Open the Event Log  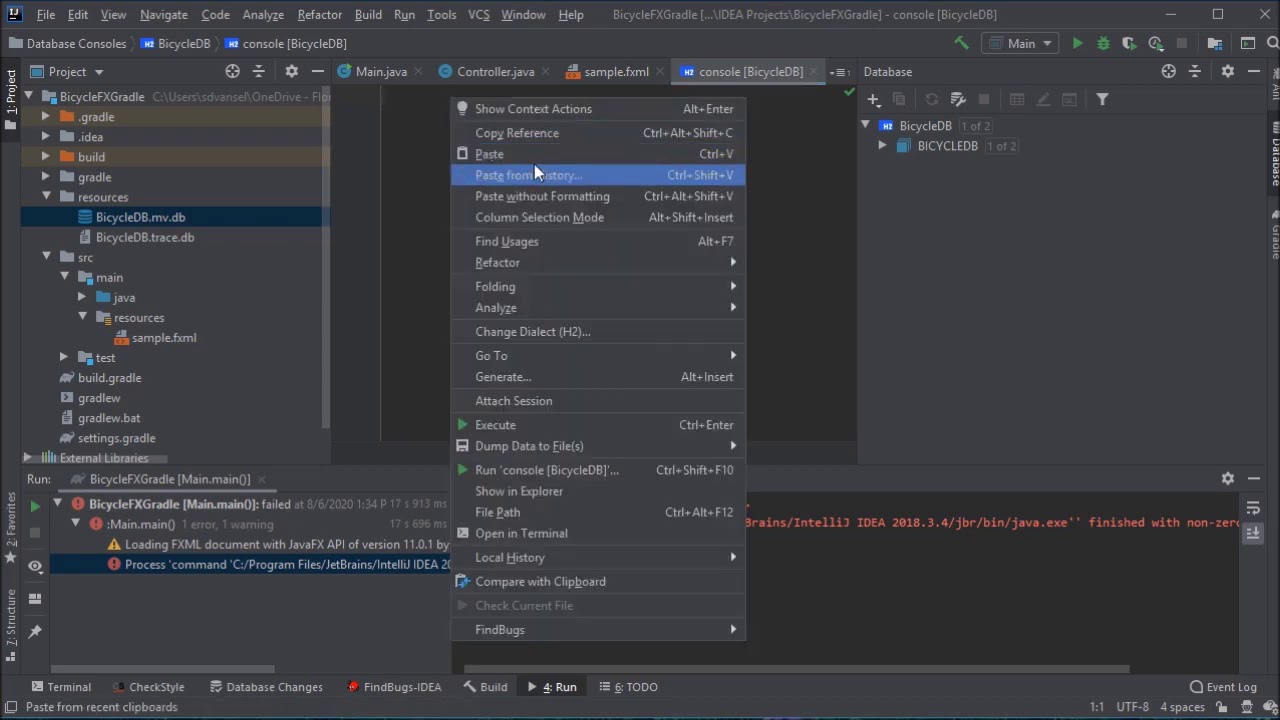click(1223, 687)
